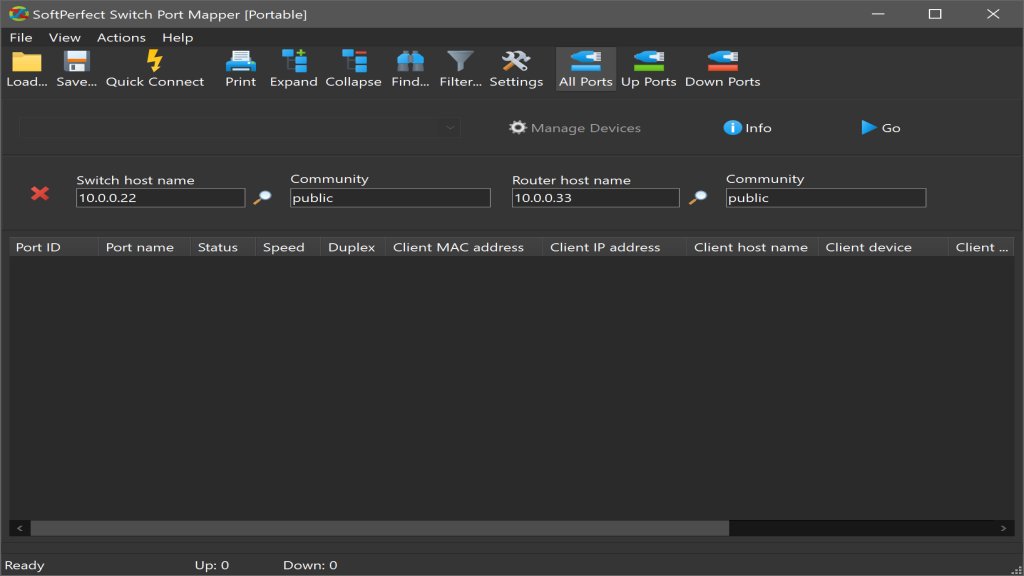Open the View menu
1024x576 pixels.
pyautogui.click(x=65, y=38)
